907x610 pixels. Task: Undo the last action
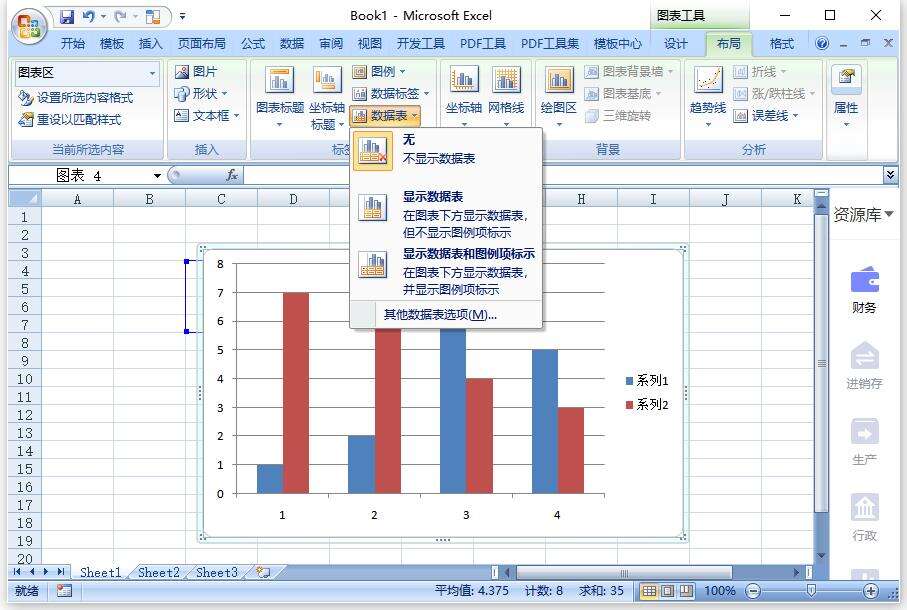[x=89, y=17]
